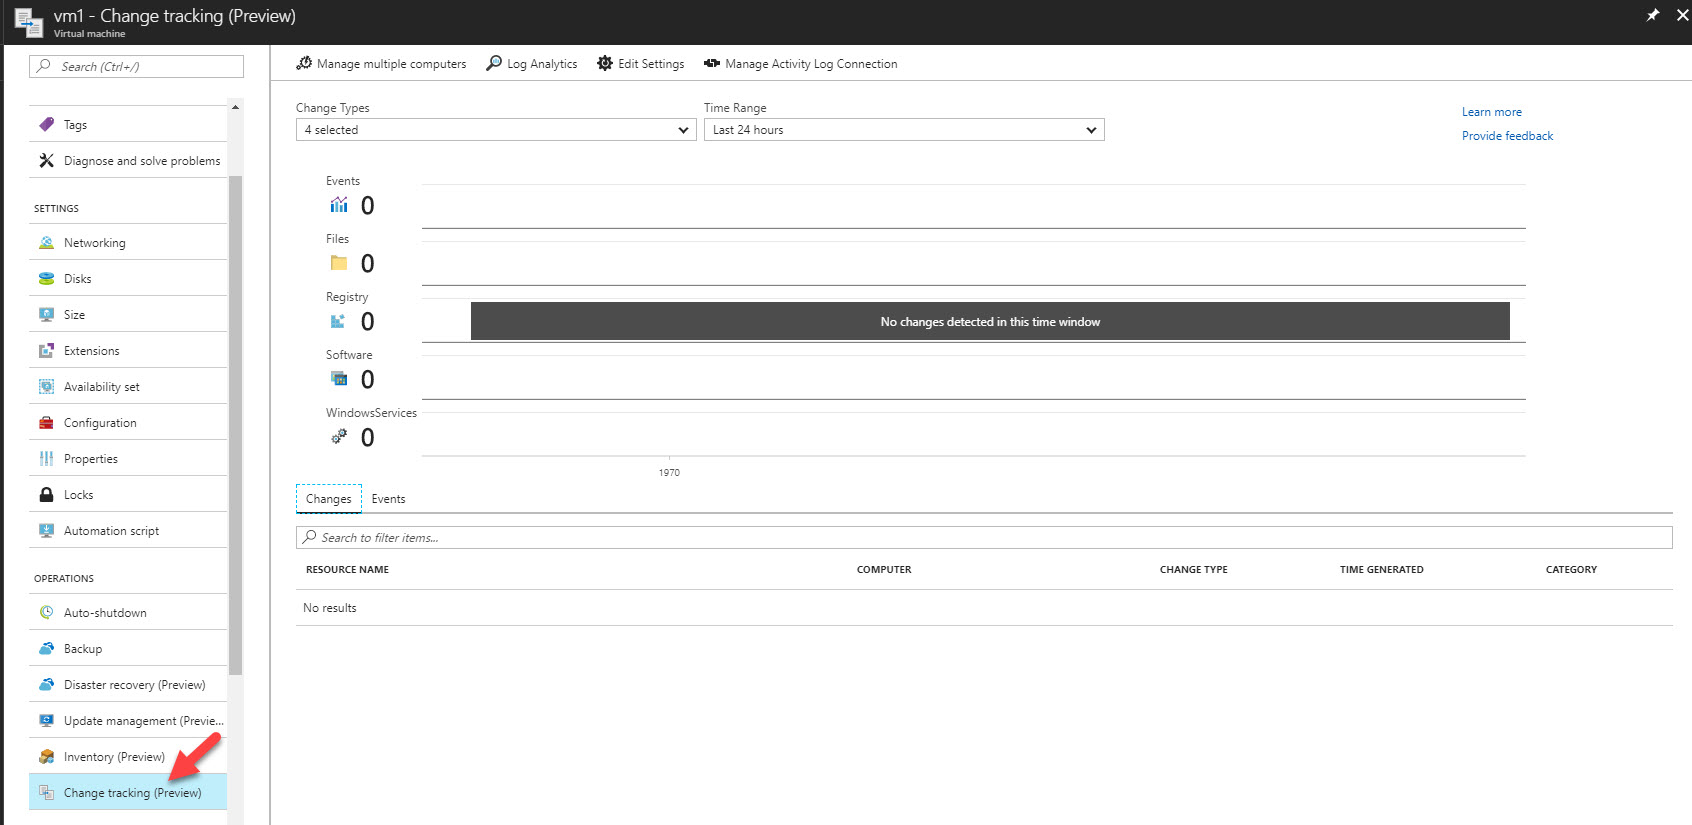Click the Availability set icon
The image size is (1692, 825).
click(46, 386)
